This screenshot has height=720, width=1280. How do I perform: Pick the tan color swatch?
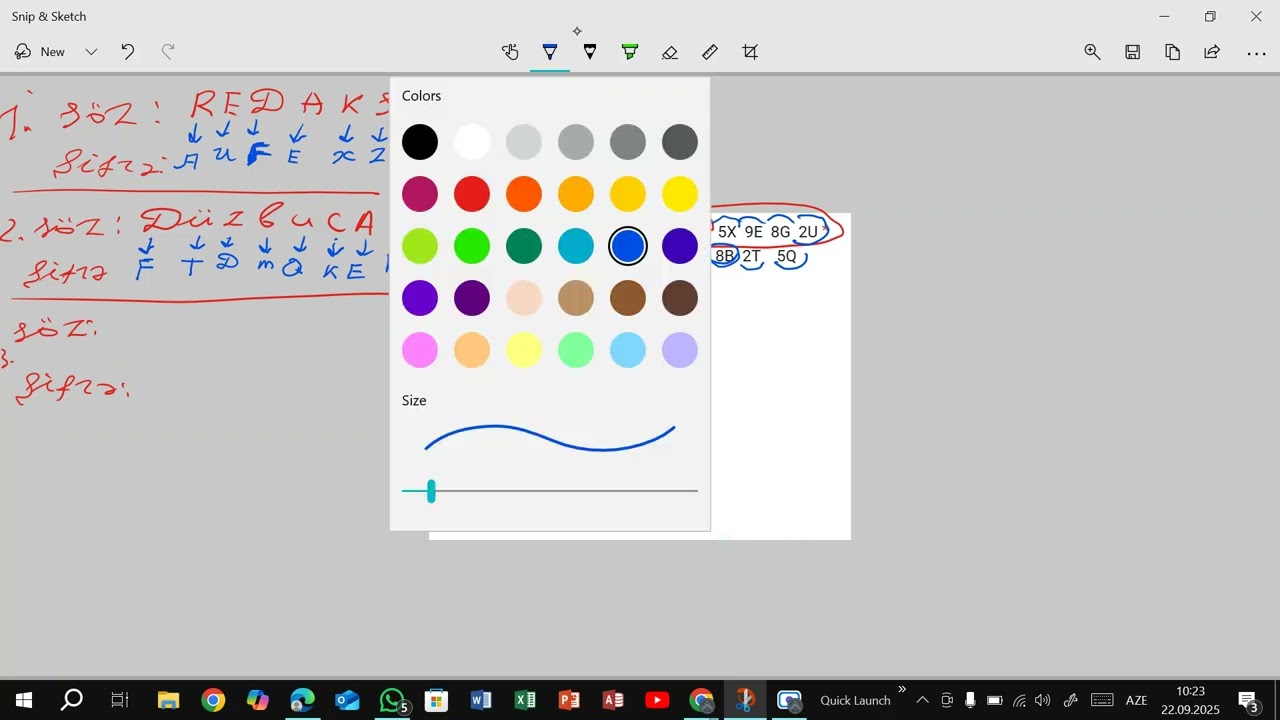[576, 298]
